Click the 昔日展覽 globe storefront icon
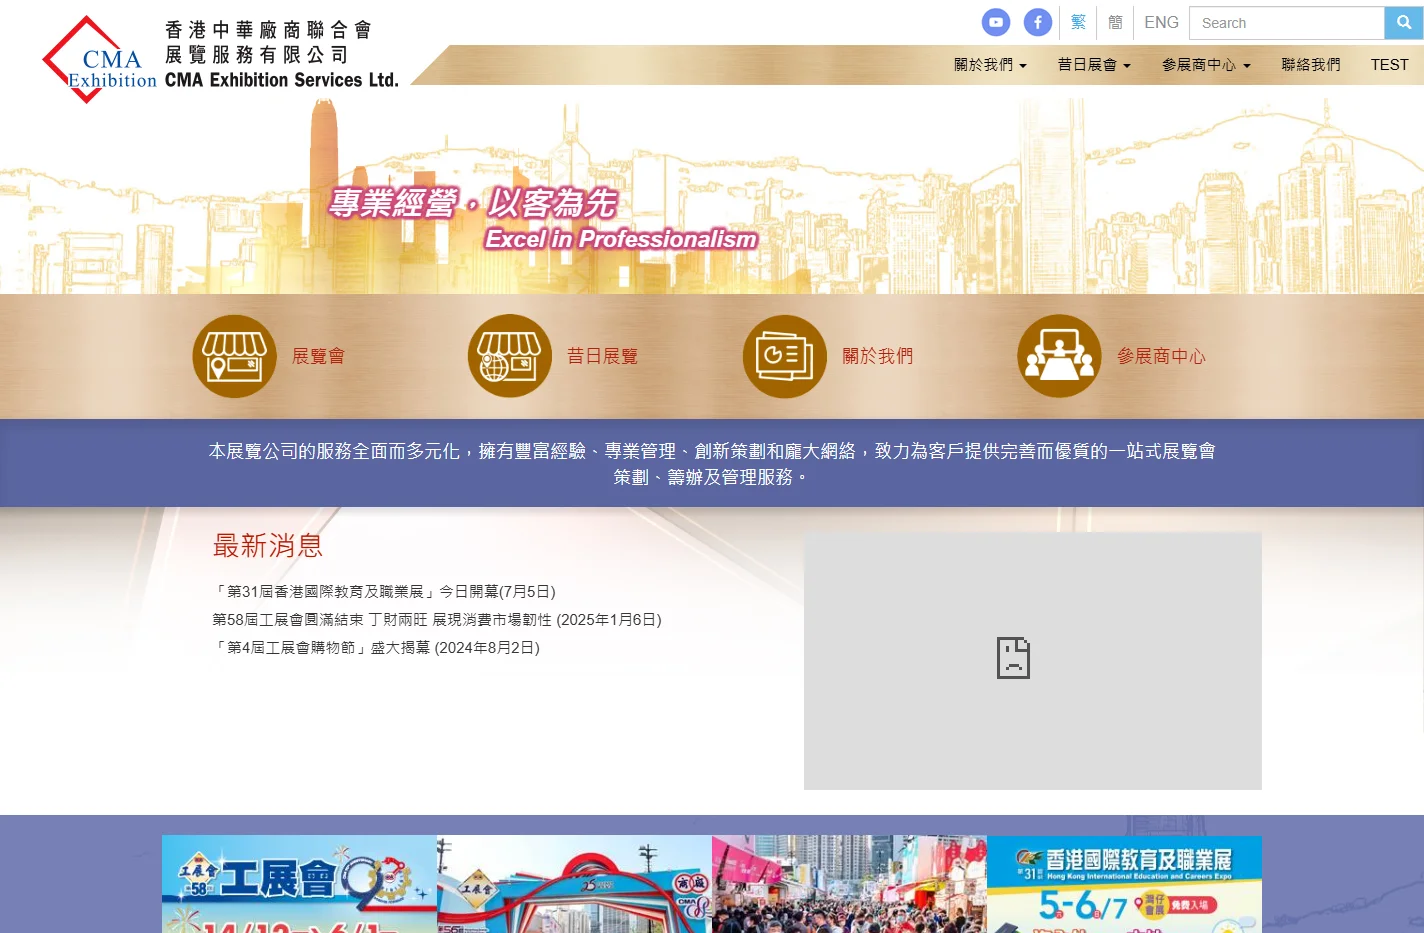Viewport: 1424px width, 933px height. 510,356
